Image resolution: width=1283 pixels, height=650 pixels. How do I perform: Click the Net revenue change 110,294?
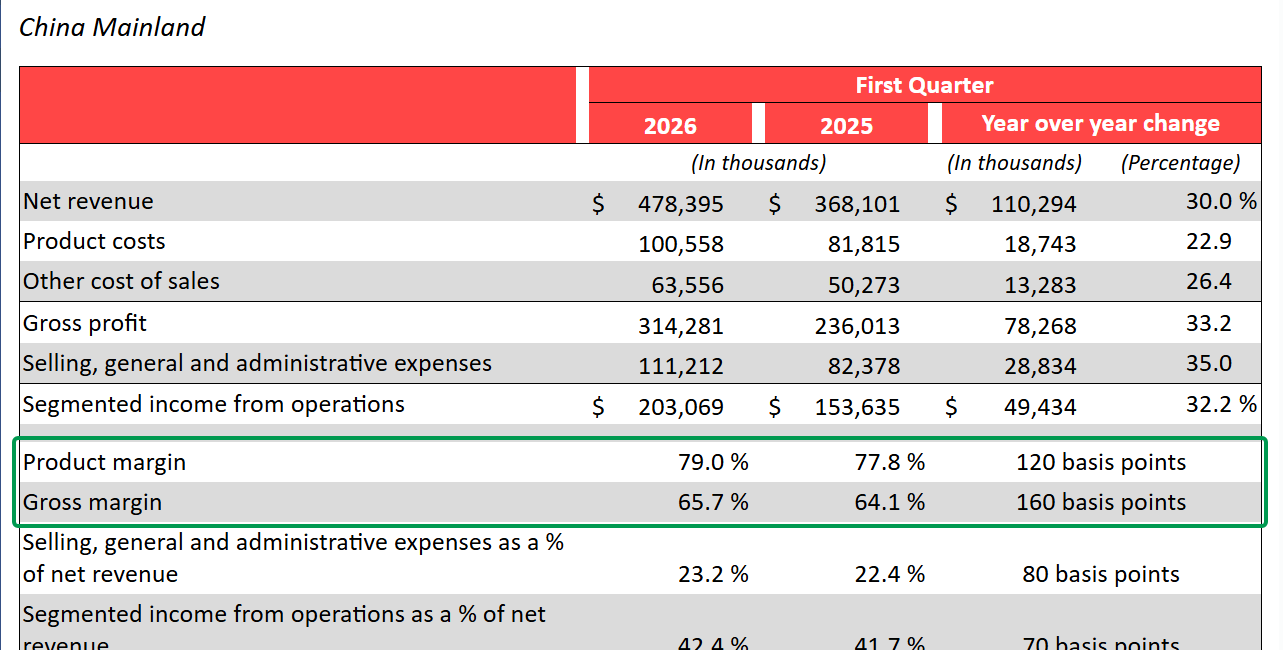point(1034,204)
